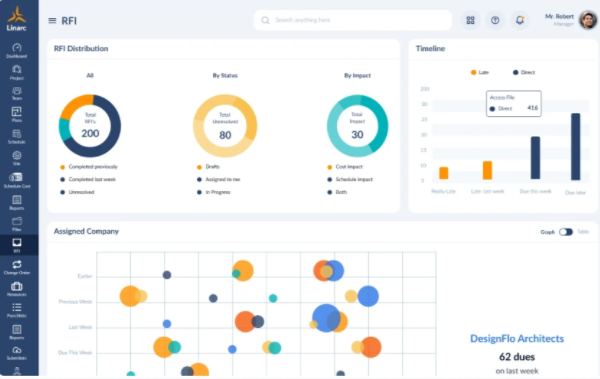Click the '416' tooltip value
The width and height of the screenshot is (600, 379).
click(x=533, y=108)
